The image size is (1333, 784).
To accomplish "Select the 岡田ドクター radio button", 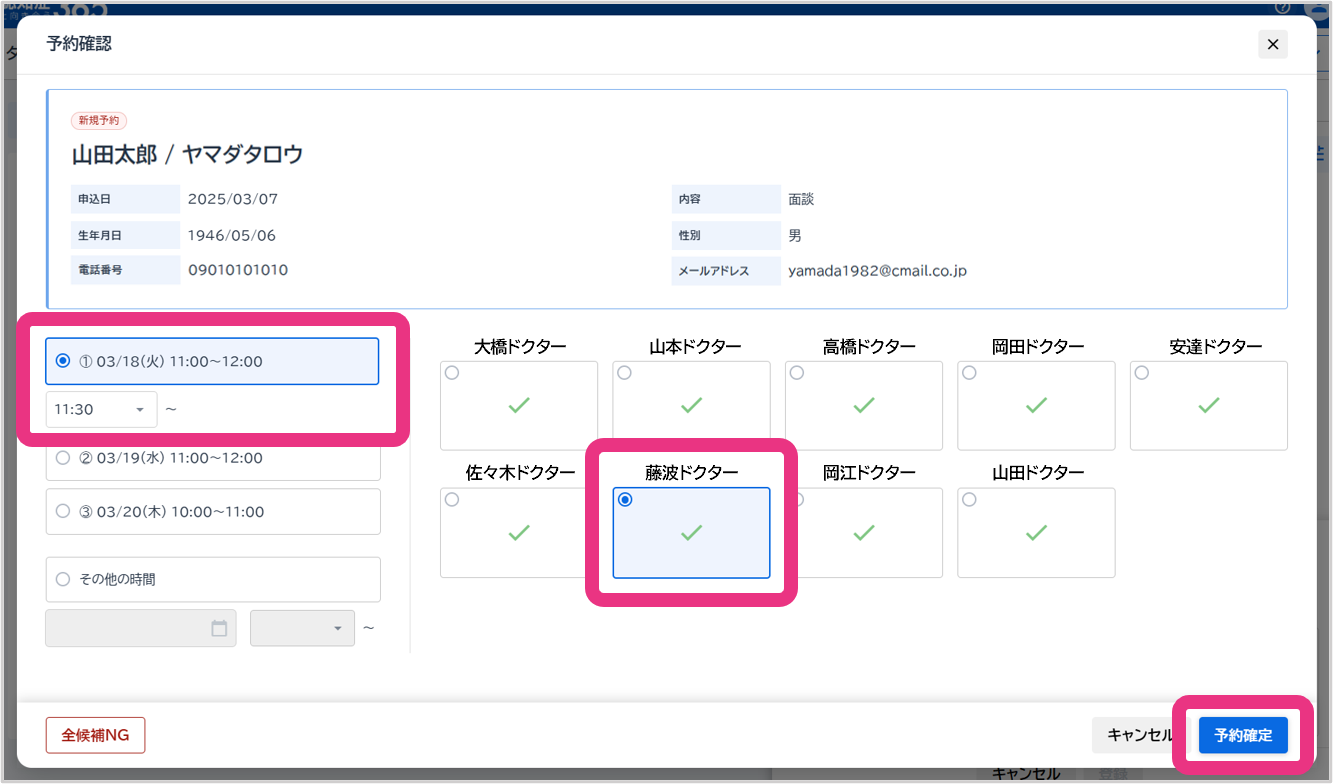I will coord(969,373).
